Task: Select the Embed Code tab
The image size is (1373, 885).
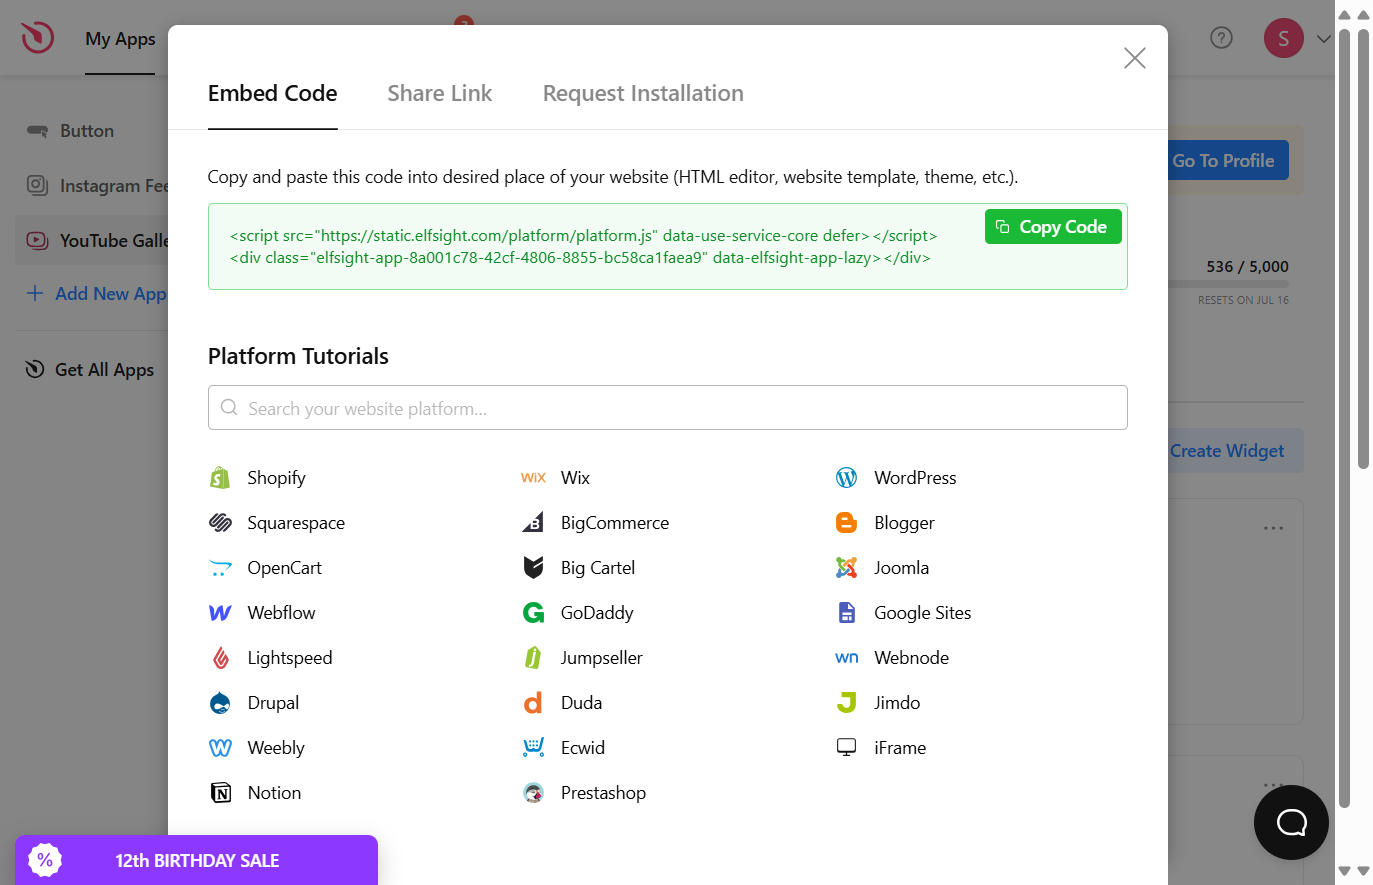Action: 272,93
